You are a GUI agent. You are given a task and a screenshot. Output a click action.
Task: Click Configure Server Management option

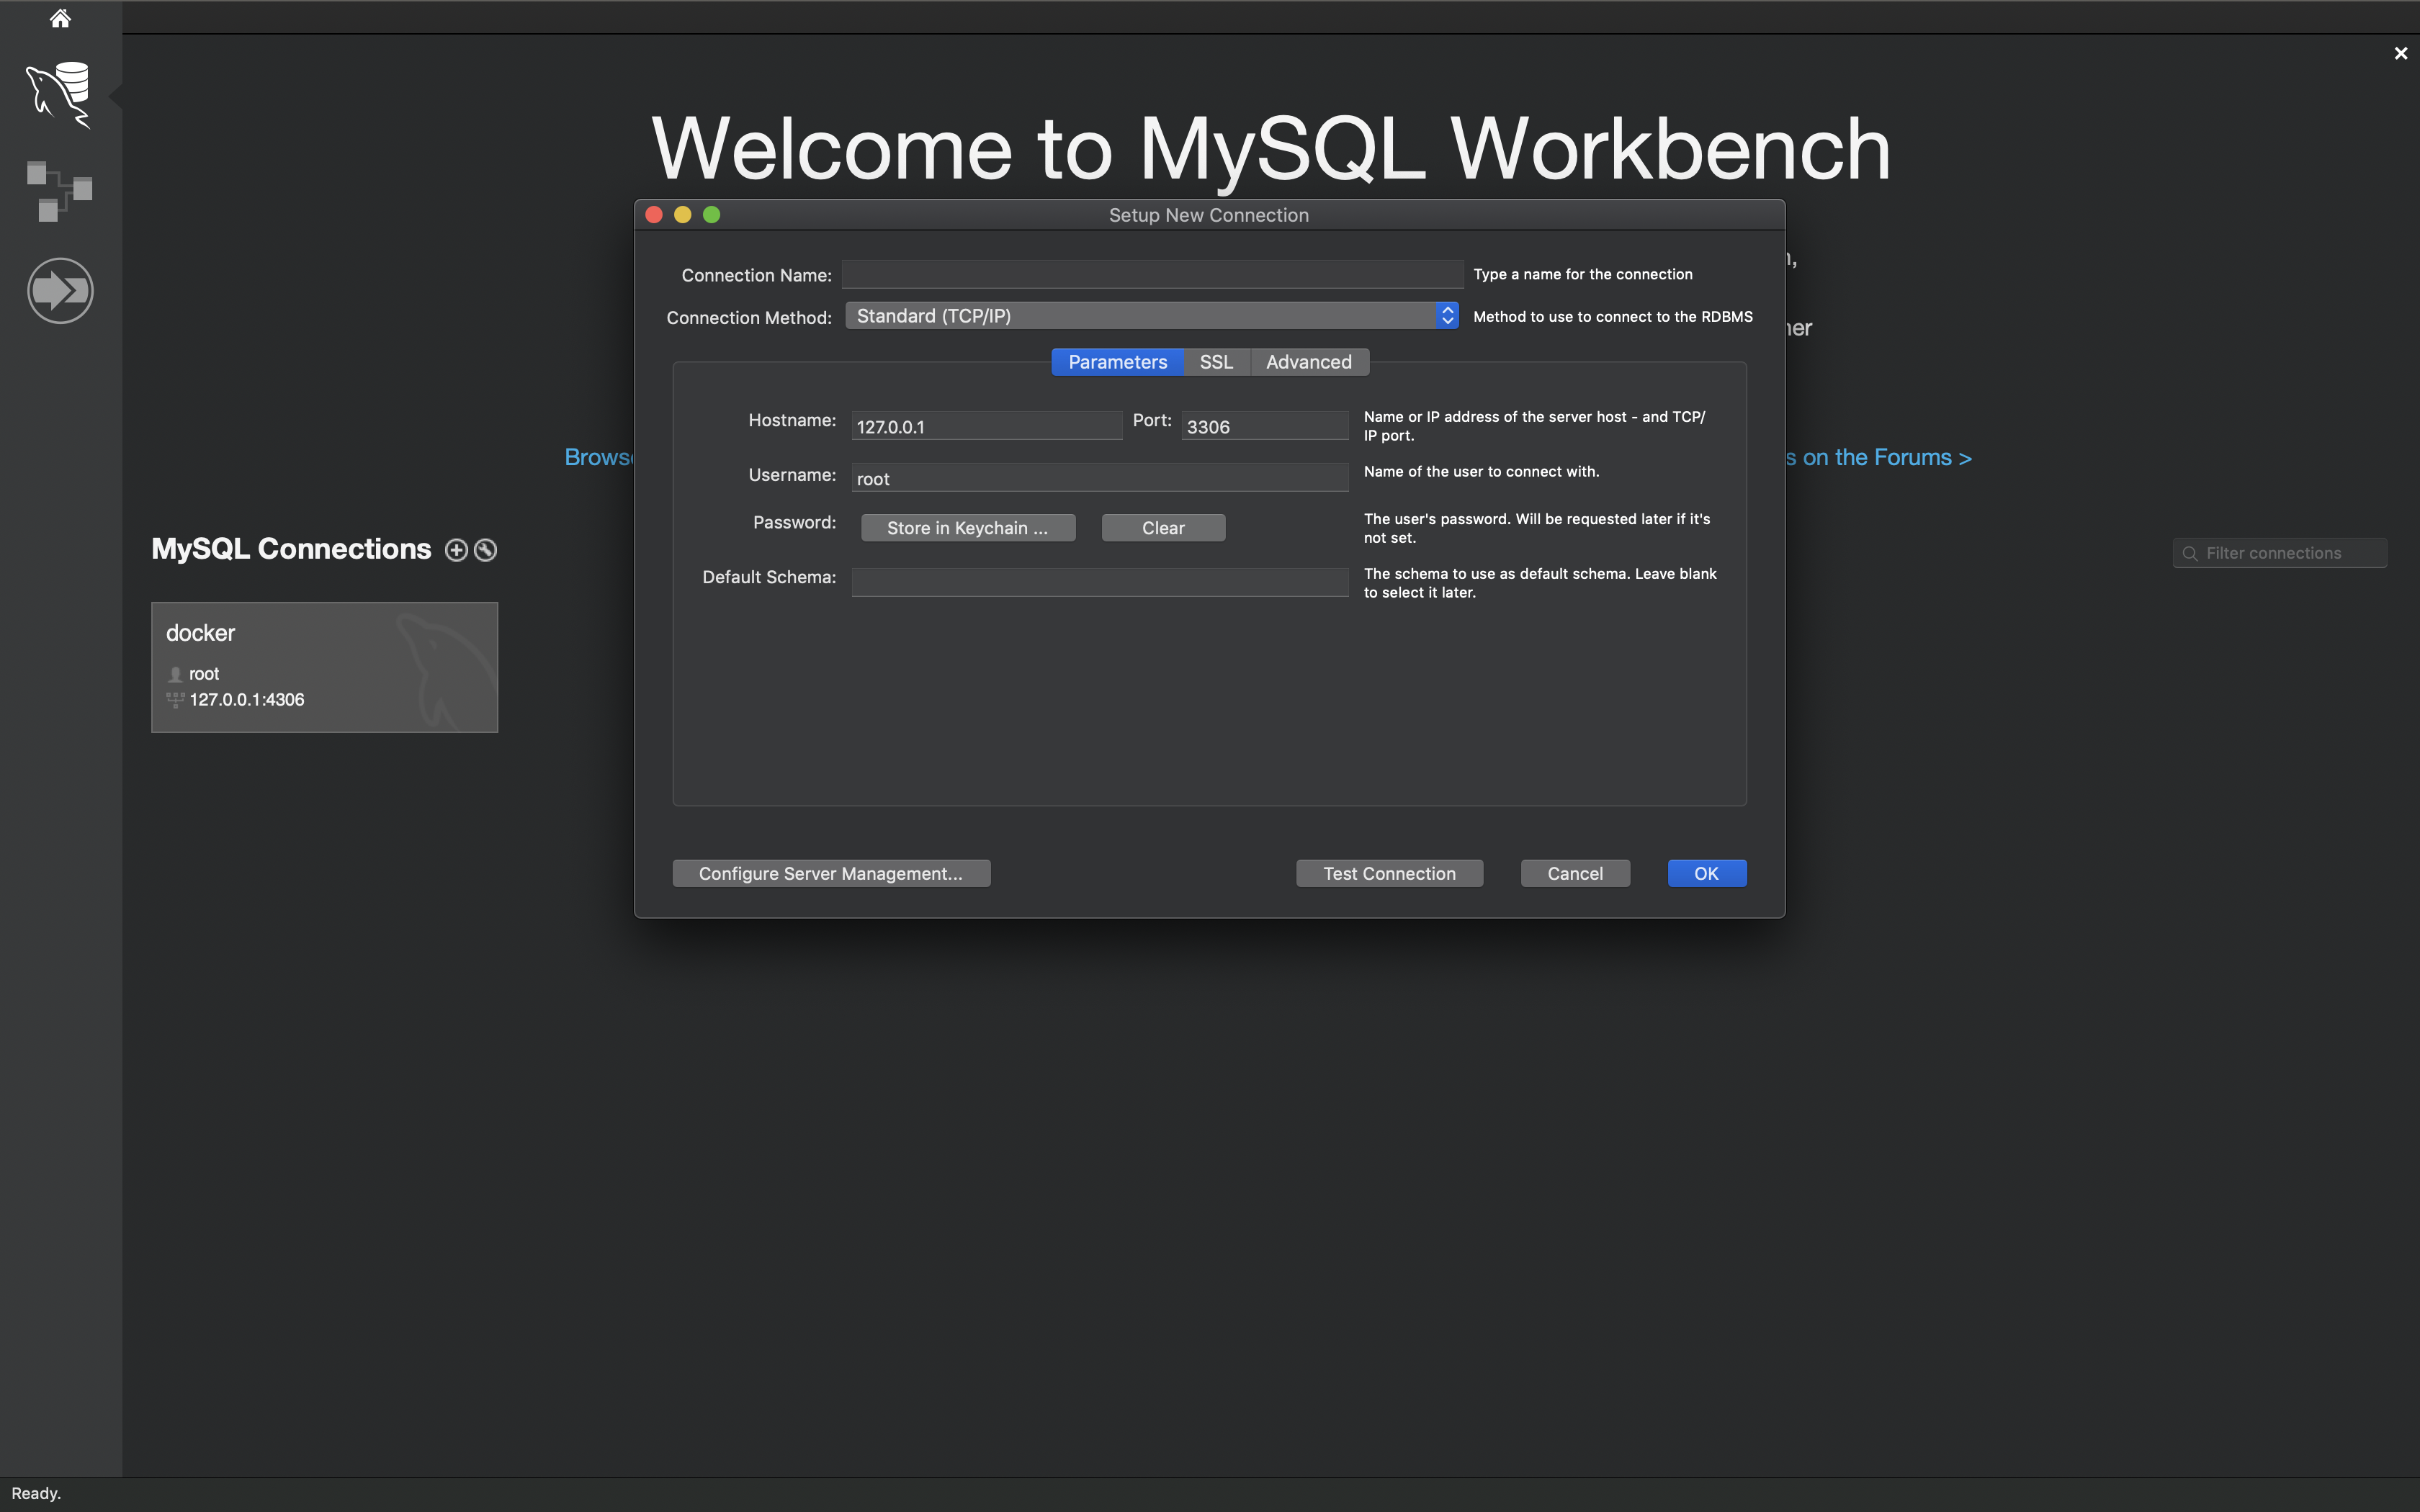(x=831, y=873)
